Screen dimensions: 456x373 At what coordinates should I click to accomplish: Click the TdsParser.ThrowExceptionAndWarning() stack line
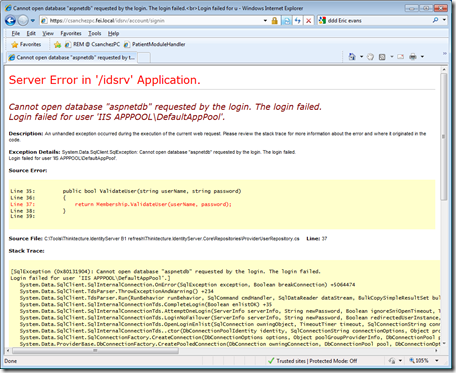[x=116, y=291]
